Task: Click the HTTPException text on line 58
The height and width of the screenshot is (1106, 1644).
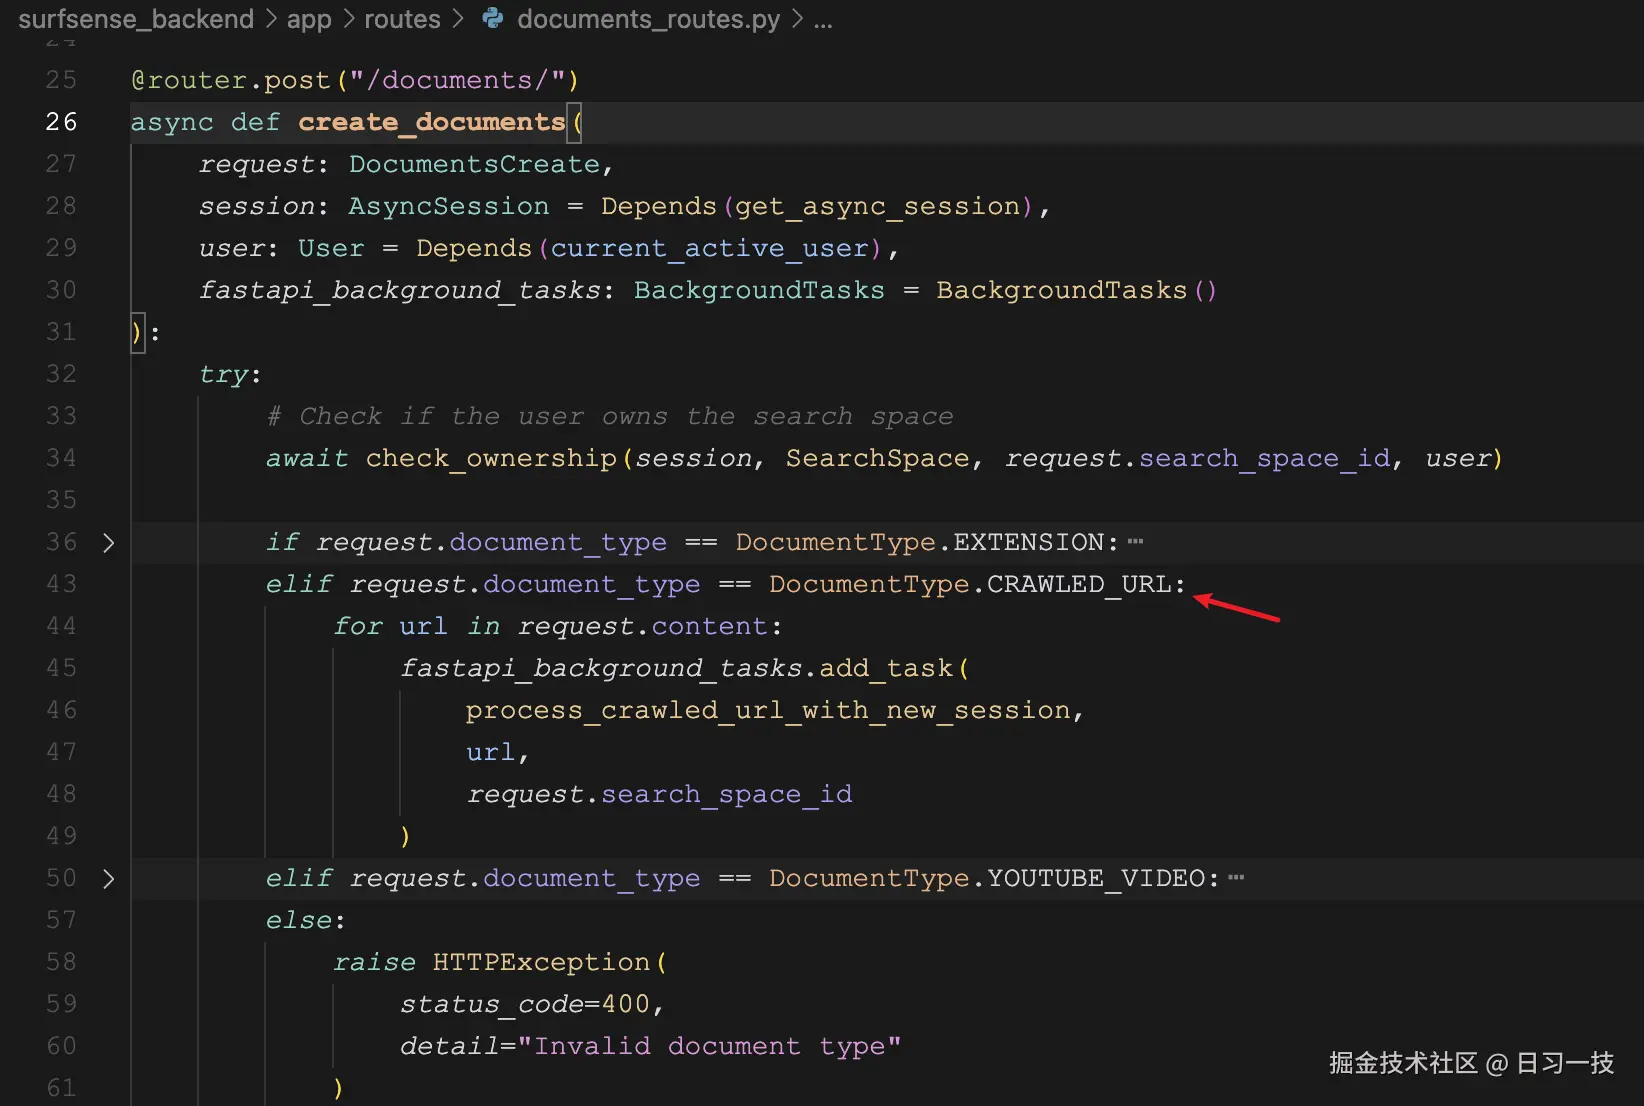Action: pyautogui.click(x=545, y=961)
